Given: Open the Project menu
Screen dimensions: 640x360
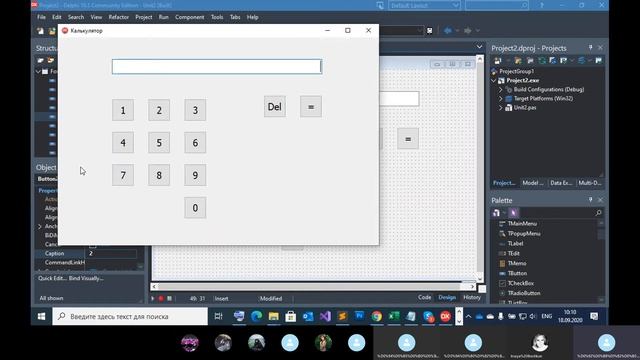Looking at the screenshot, I should point(144,17).
